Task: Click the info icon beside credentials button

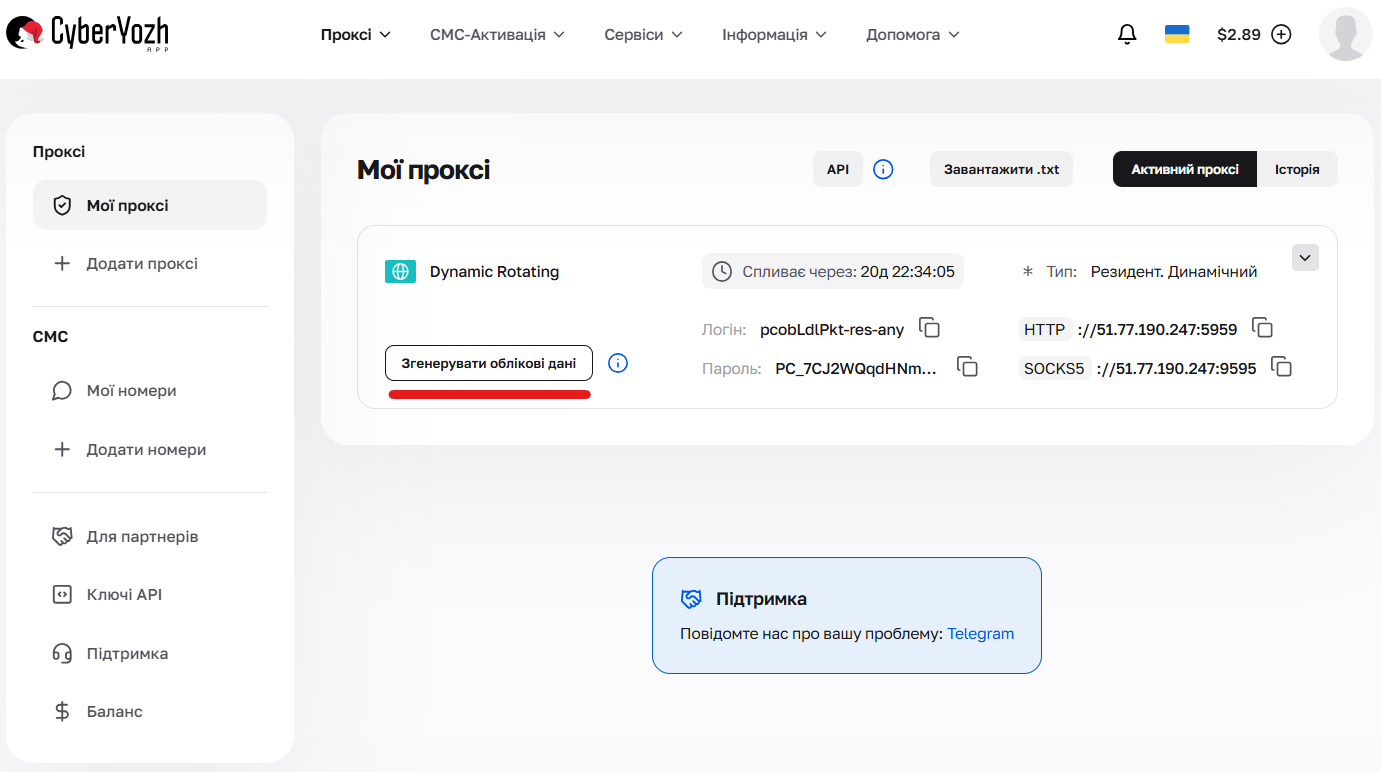Action: pos(618,363)
